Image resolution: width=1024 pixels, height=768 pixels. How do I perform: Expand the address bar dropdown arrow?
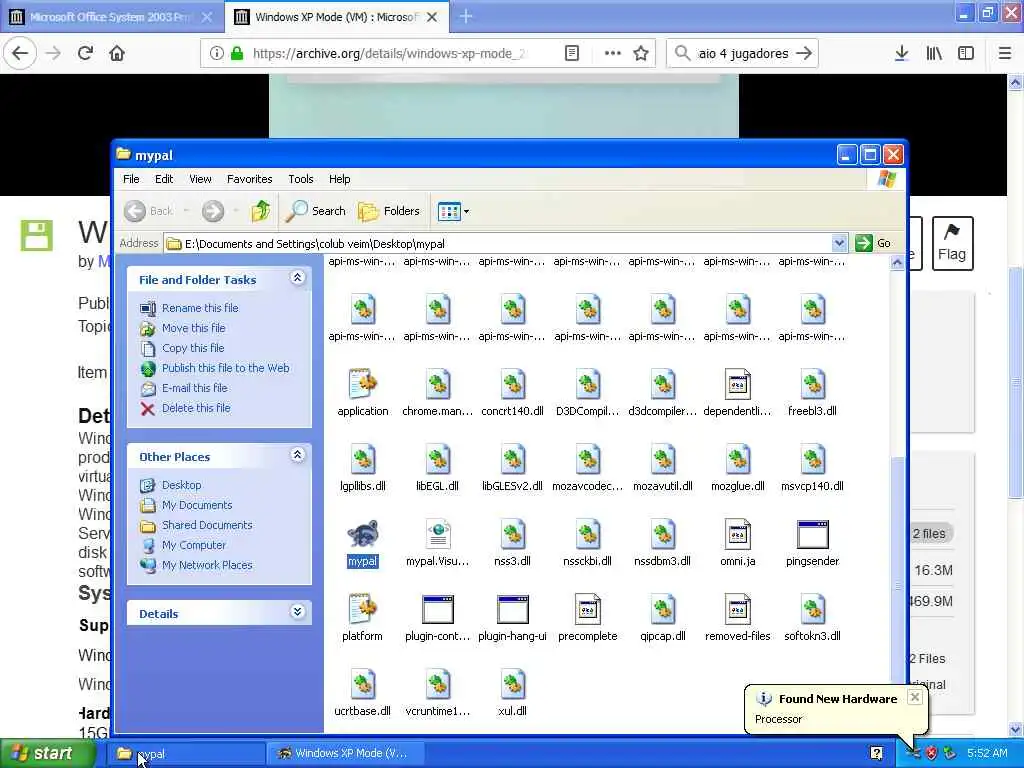click(x=839, y=244)
